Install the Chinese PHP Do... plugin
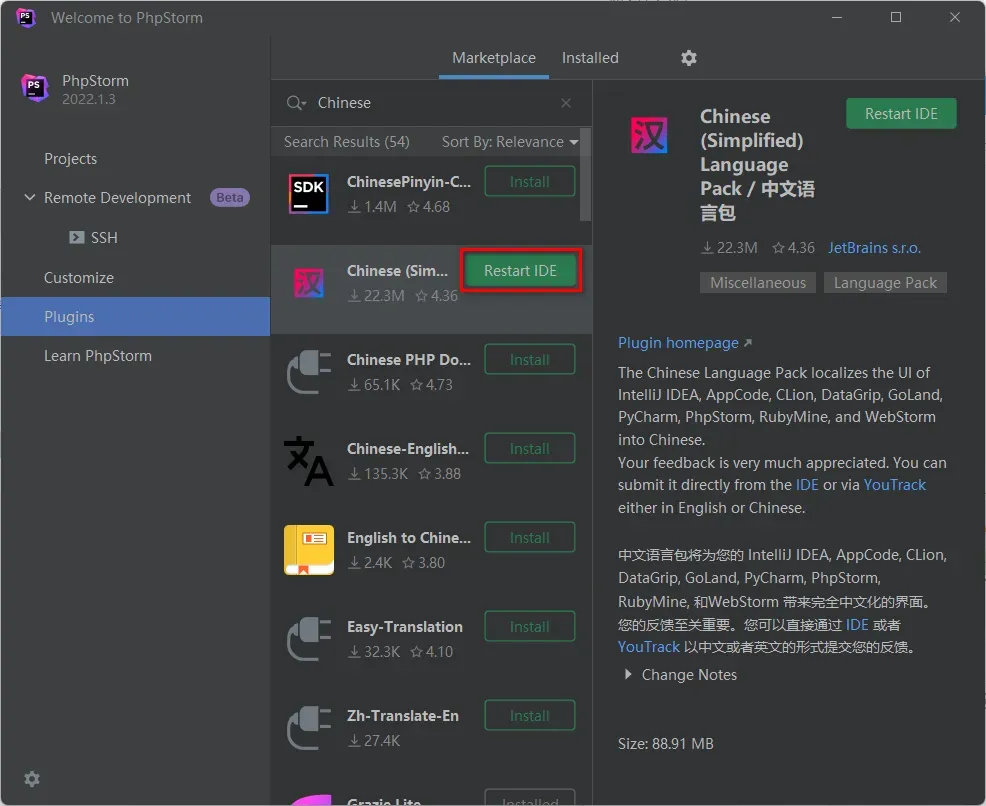The width and height of the screenshot is (986, 806). [x=529, y=360]
